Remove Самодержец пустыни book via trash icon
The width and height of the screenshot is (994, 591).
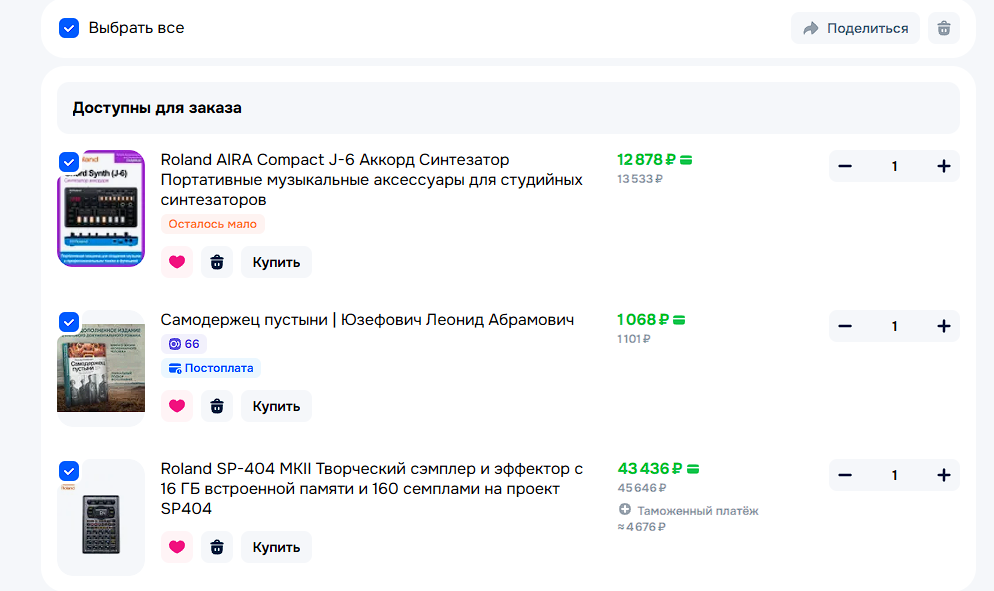coord(217,406)
